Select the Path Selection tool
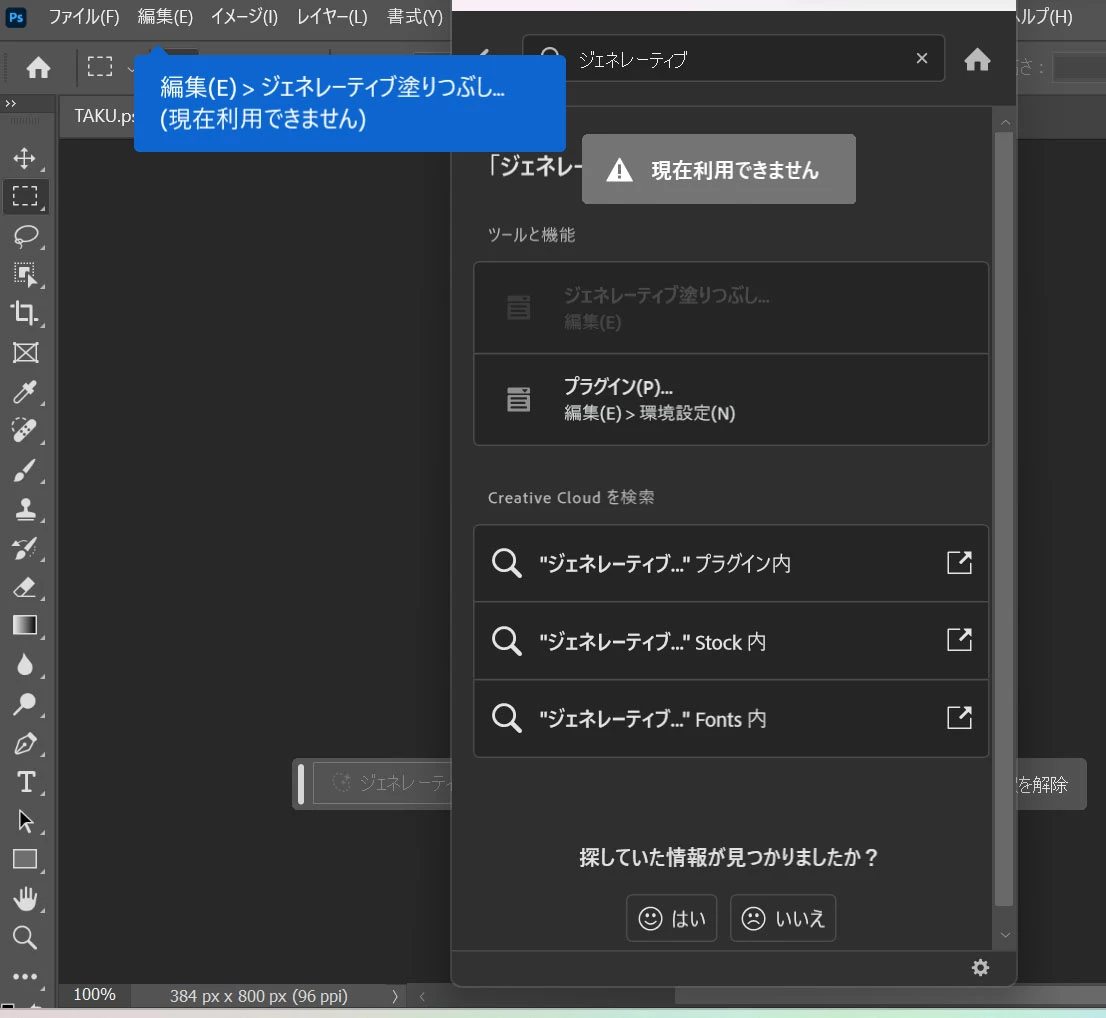The image size is (1106, 1018). coord(25,821)
